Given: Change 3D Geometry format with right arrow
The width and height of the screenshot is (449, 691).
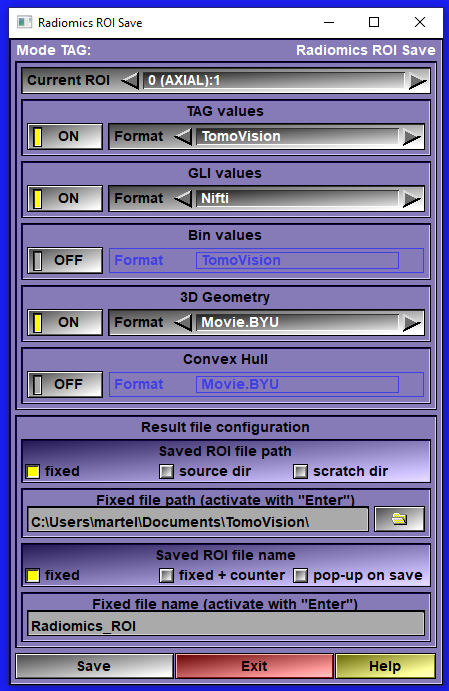Looking at the screenshot, I should [x=412, y=323].
